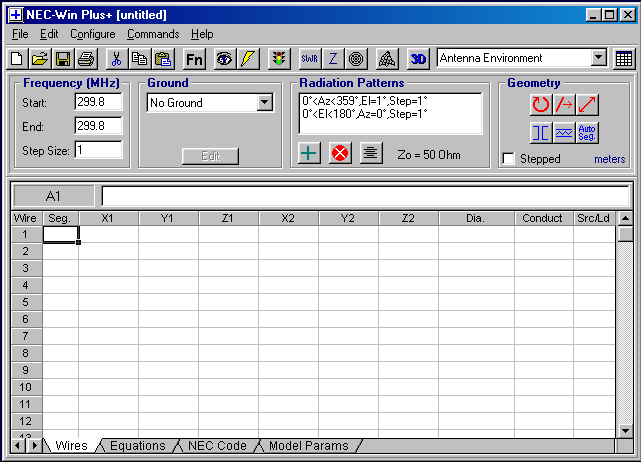Open the polar pattern plot icon
Image resolution: width=641 pixels, height=462 pixels.
tap(356, 59)
